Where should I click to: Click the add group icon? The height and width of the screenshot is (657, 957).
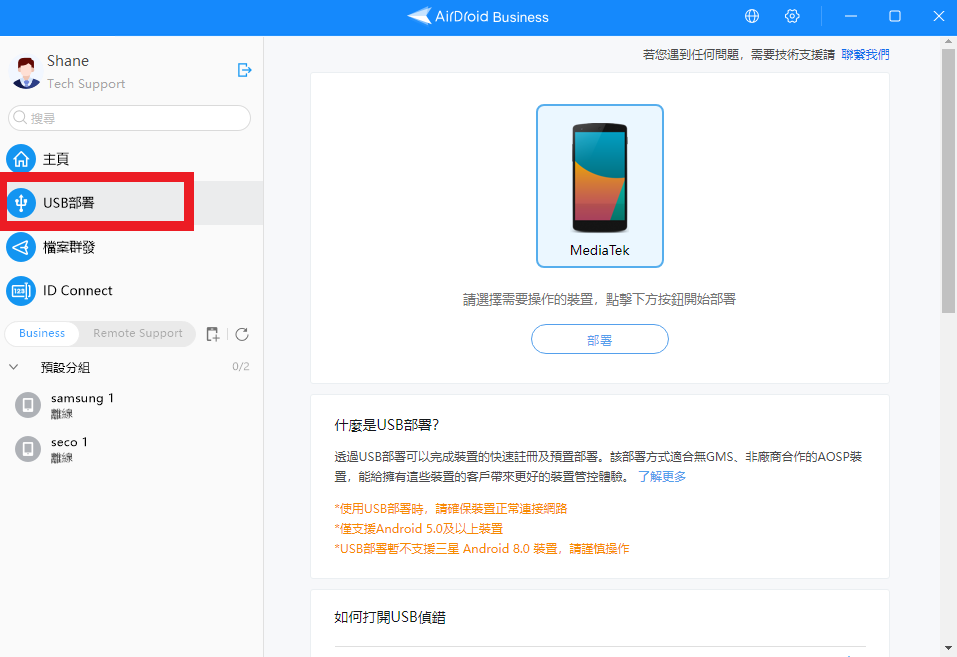tap(212, 334)
